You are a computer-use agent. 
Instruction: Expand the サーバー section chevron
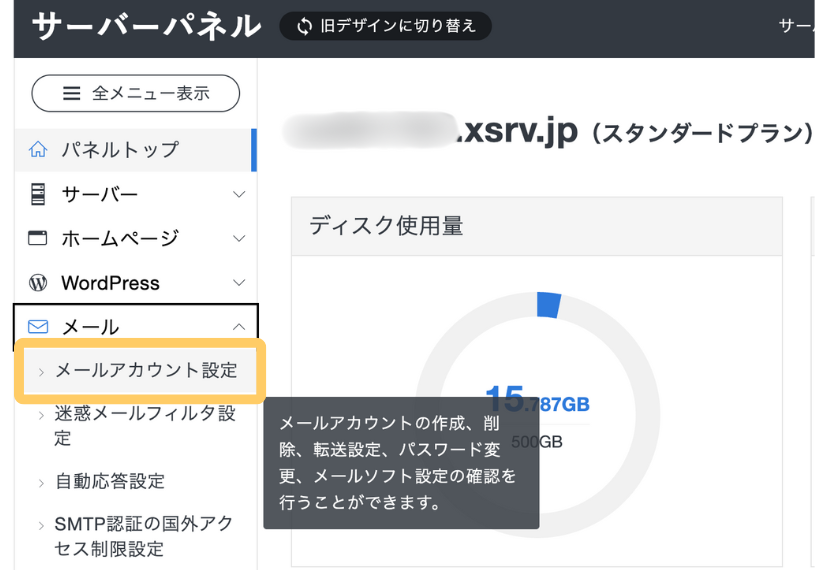click(x=239, y=194)
